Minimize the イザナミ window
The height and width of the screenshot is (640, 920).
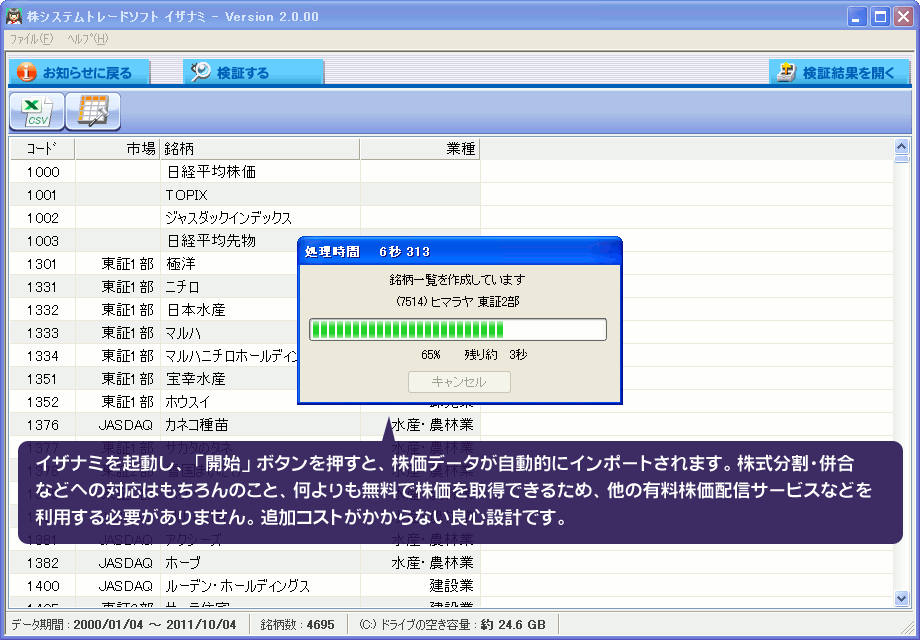[x=857, y=16]
